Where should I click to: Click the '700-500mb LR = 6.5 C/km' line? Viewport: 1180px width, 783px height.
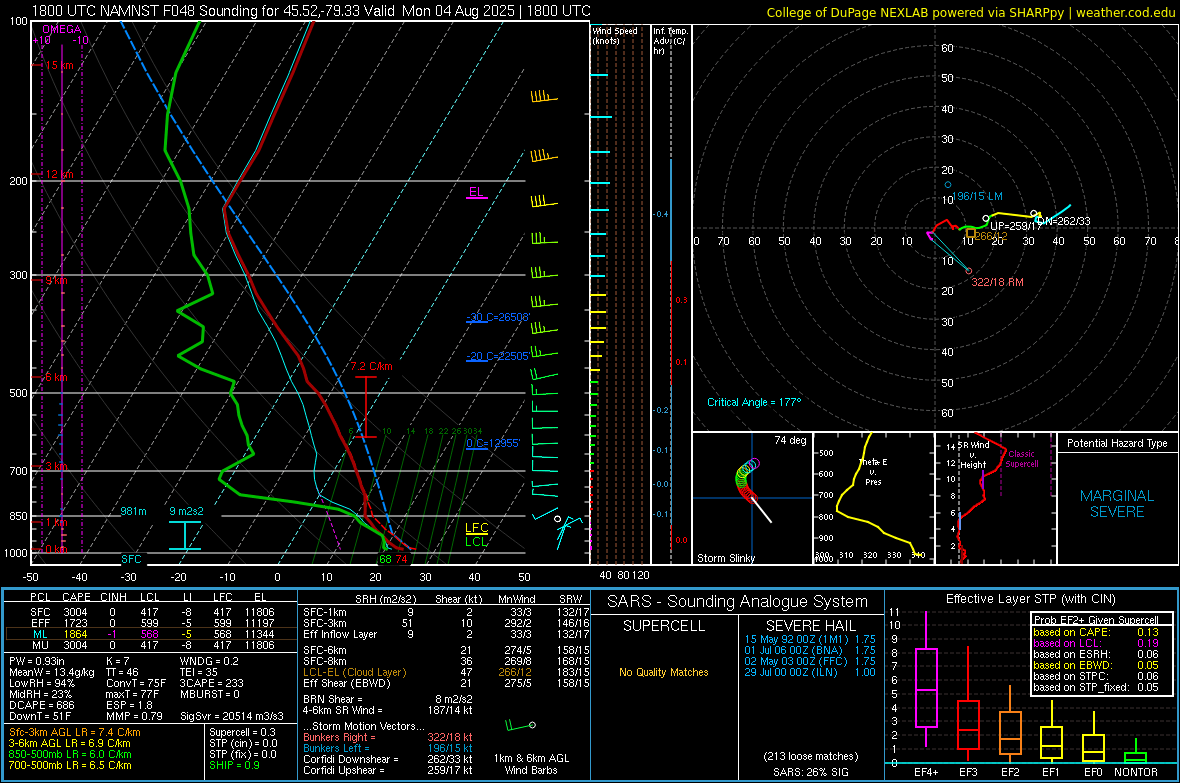click(x=70, y=765)
